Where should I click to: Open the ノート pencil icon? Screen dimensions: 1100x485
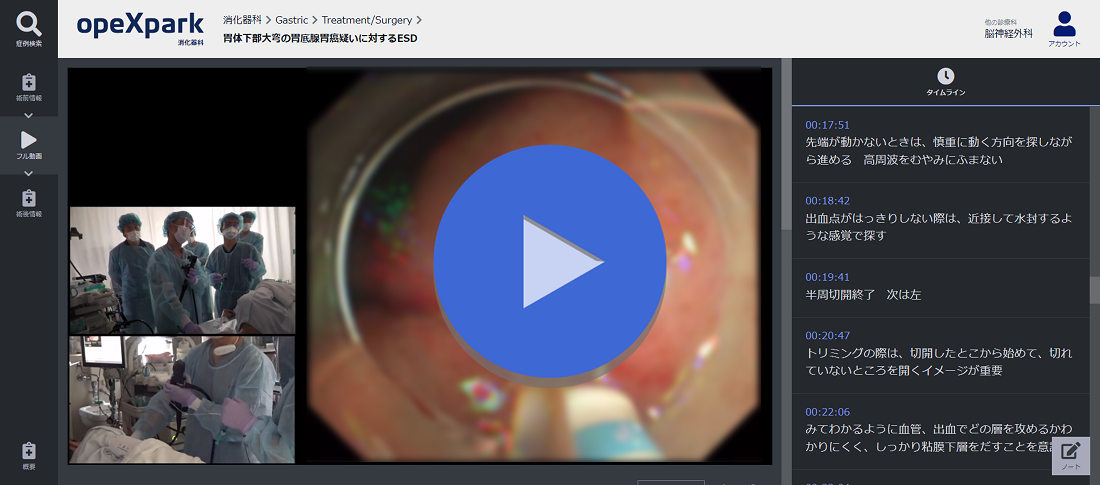pos(1071,451)
